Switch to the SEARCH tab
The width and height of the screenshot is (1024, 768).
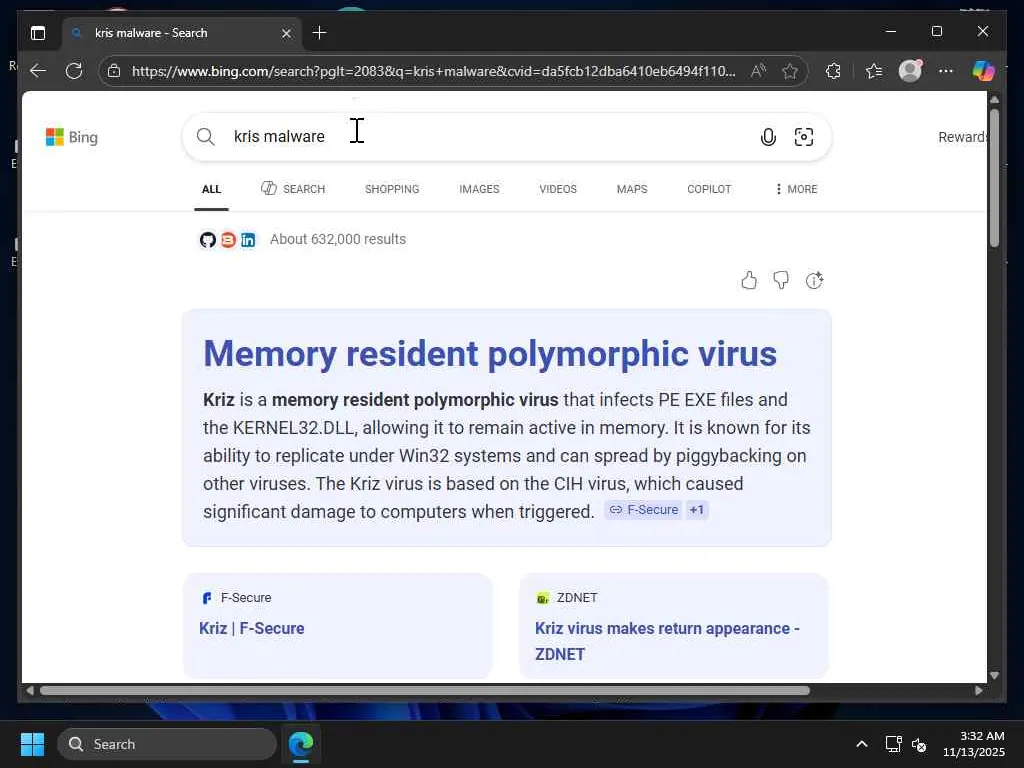(x=293, y=189)
